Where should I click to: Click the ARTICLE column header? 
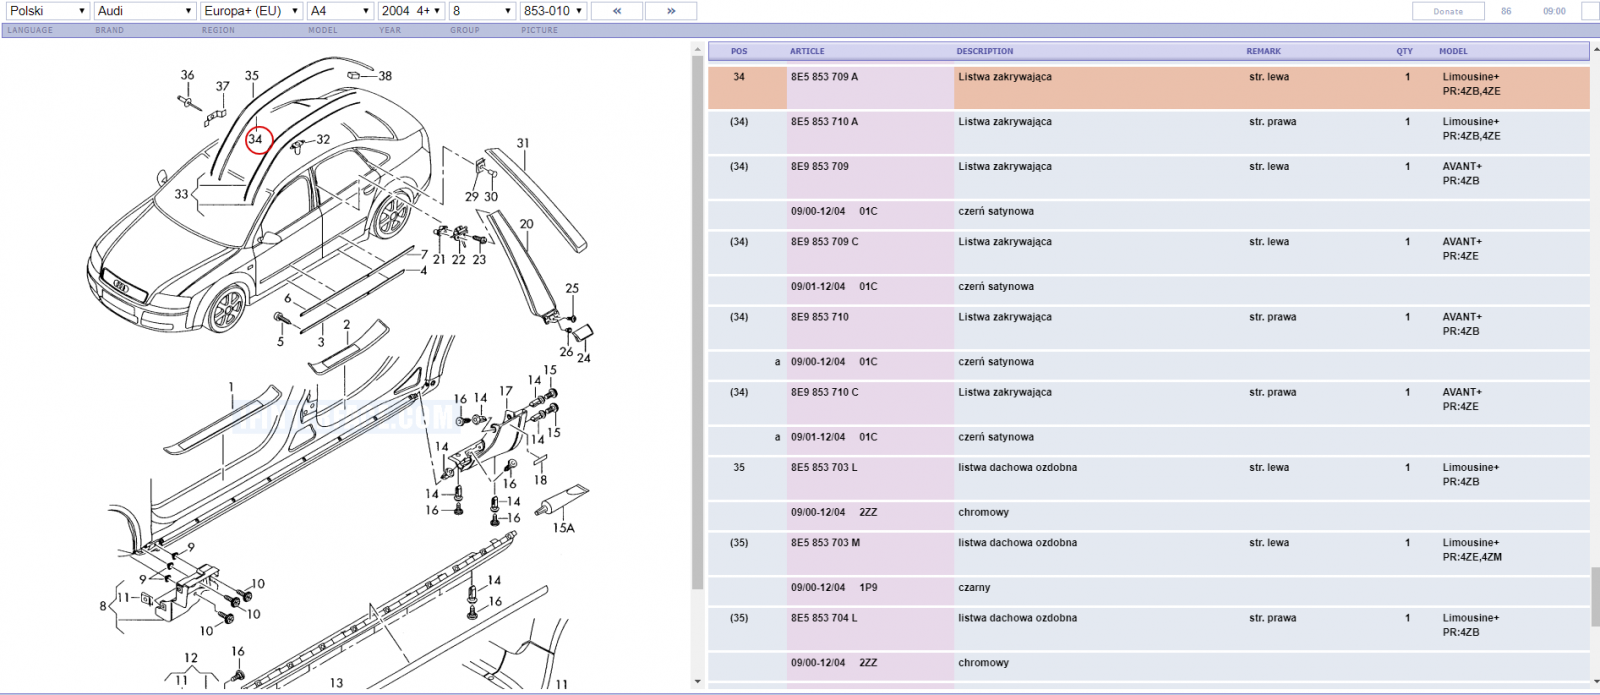[x=807, y=51]
